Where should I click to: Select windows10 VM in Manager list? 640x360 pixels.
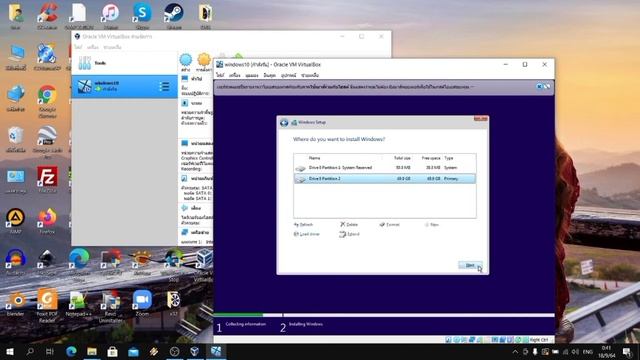pyautogui.click(x=124, y=86)
